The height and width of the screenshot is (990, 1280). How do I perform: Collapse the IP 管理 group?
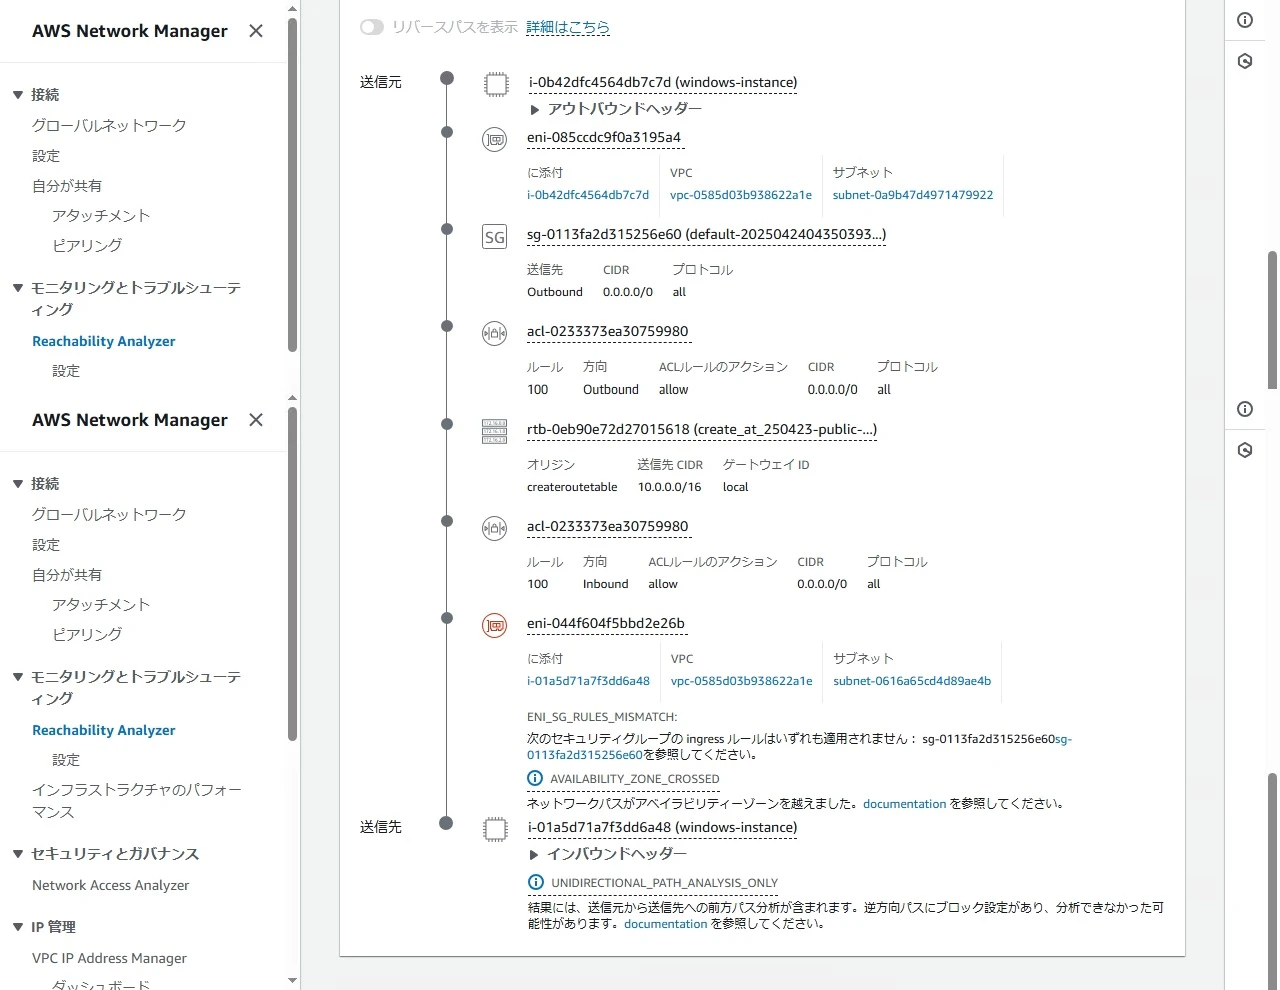click(x=18, y=927)
